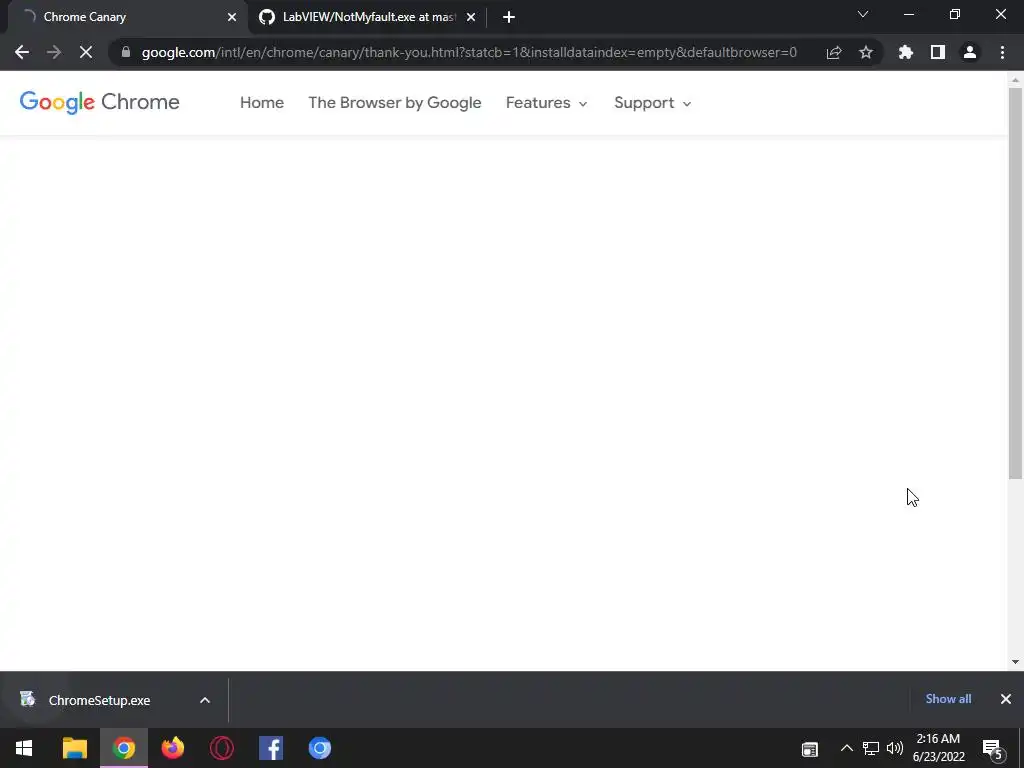Screen dimensions: 1024x768
Task: Open the Windows Start menu
Action: click(x=24, y=748)
